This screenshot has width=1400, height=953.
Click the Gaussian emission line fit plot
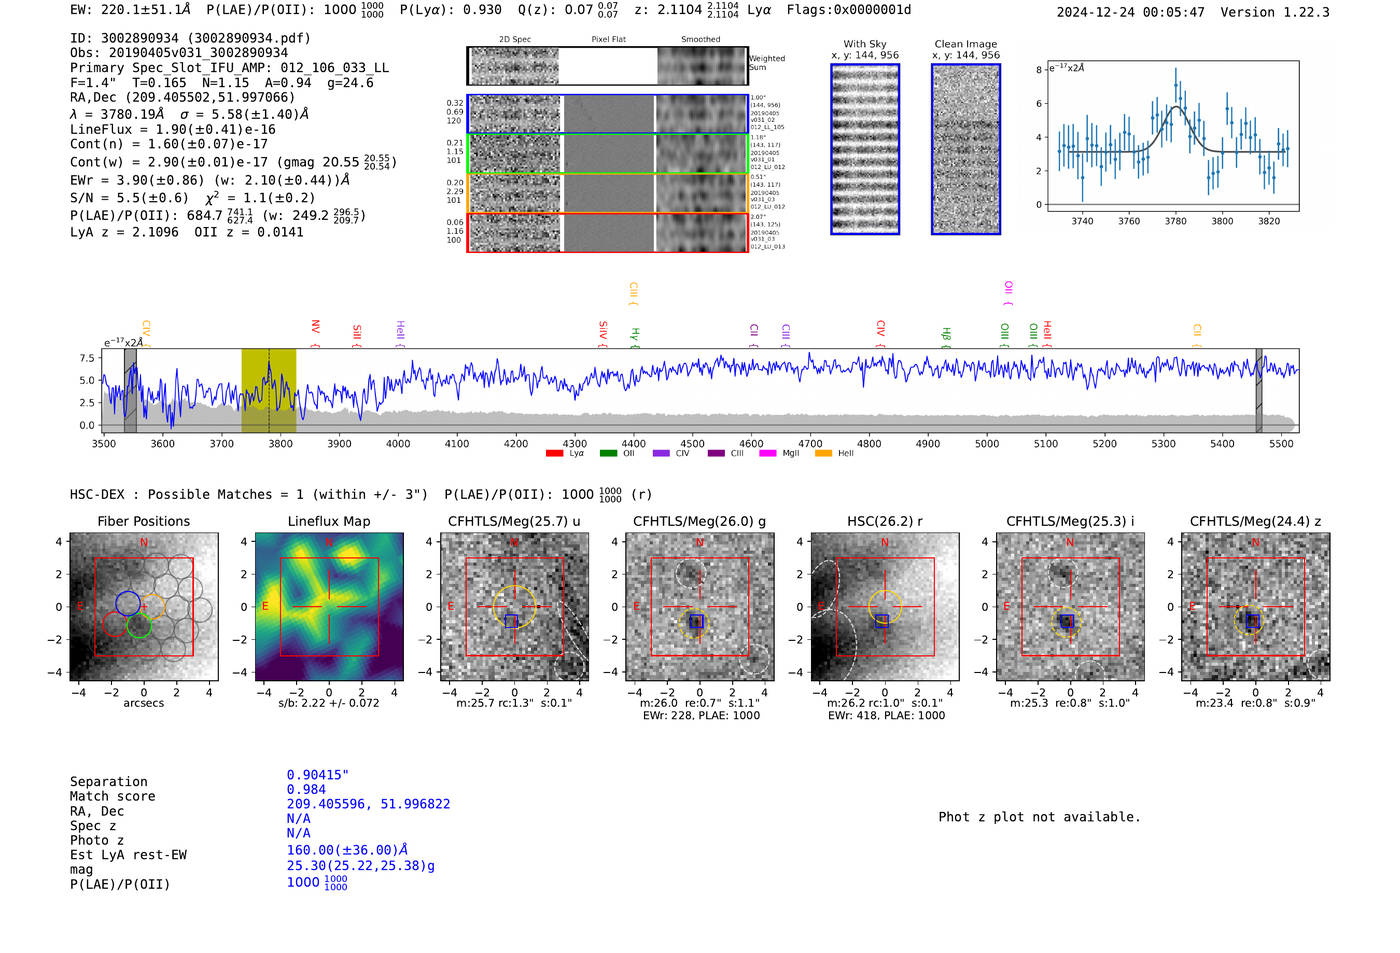pyautogui.click(x=1172, y=136)
